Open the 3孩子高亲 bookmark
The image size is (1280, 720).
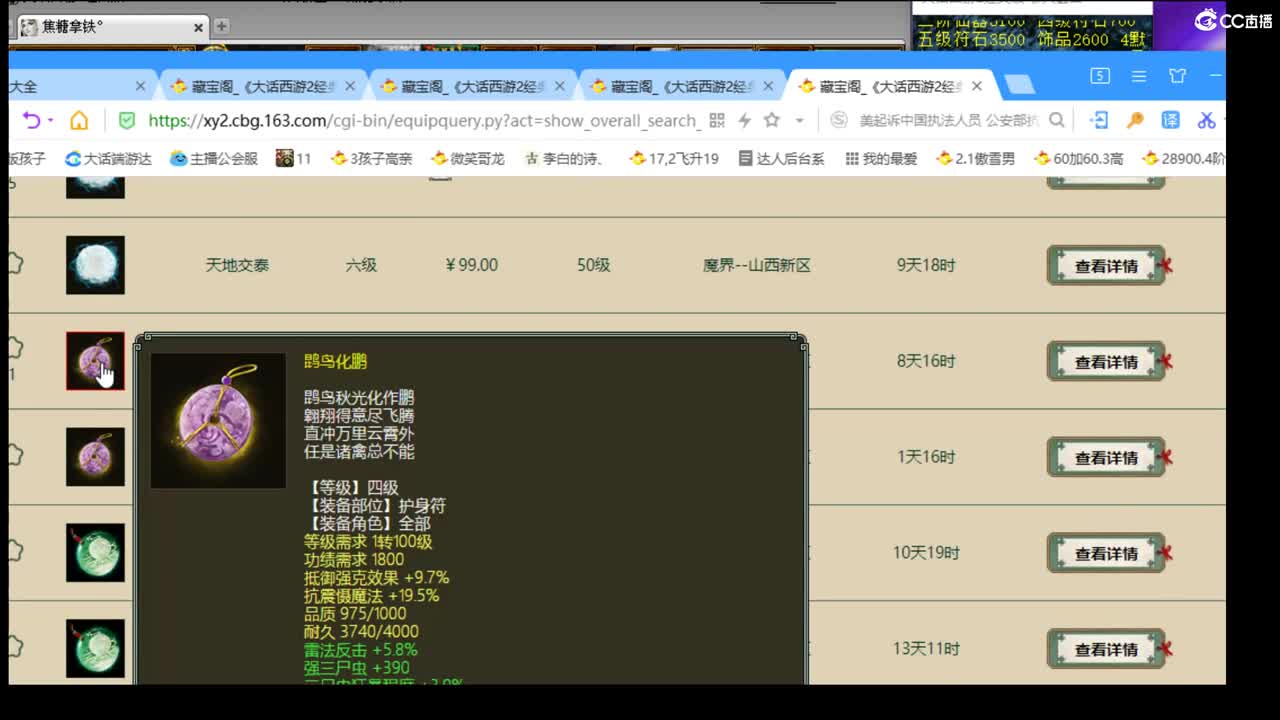click(371, 158)
